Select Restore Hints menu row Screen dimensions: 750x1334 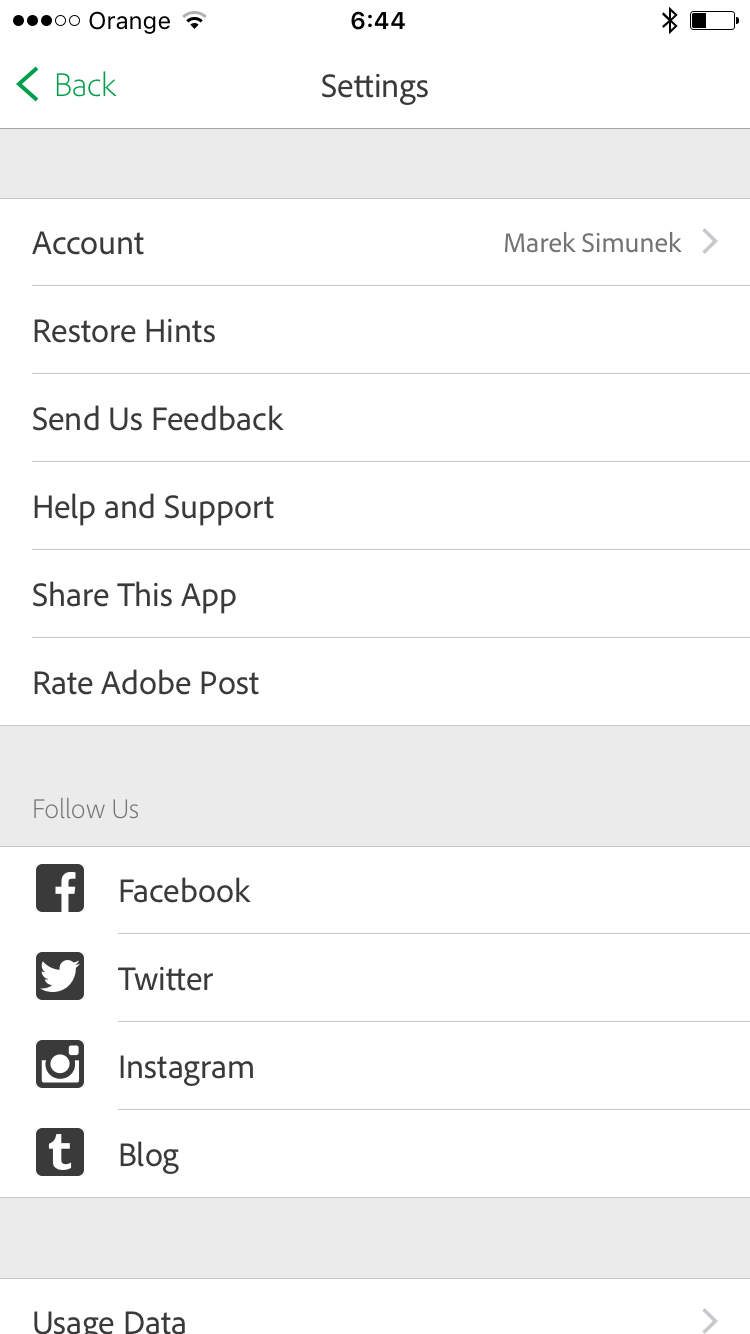coord(375,330)
